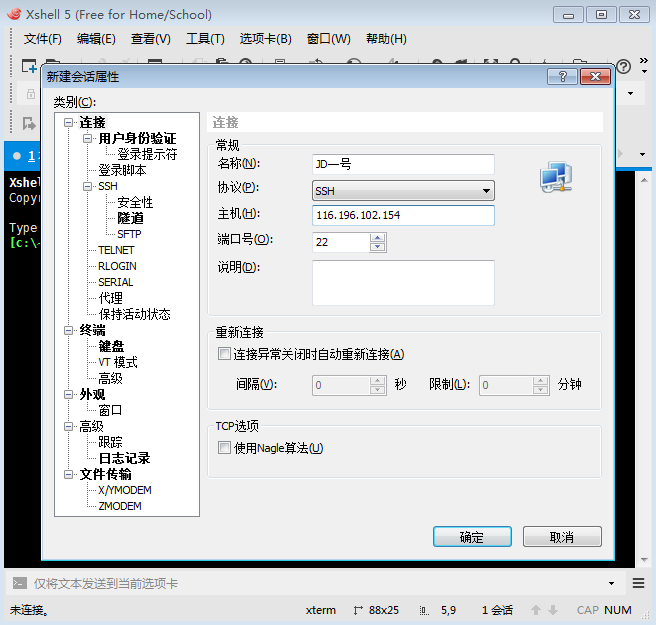The height and width of the screenshot is (625, 656).
Task: Click the dialog's question mark help button
Action: coord(562,77)
